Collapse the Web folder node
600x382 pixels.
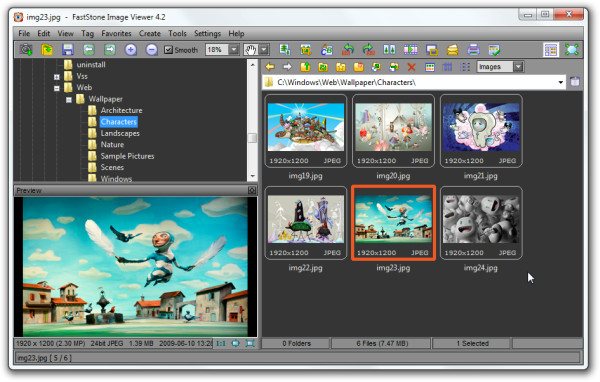(57, 88)
